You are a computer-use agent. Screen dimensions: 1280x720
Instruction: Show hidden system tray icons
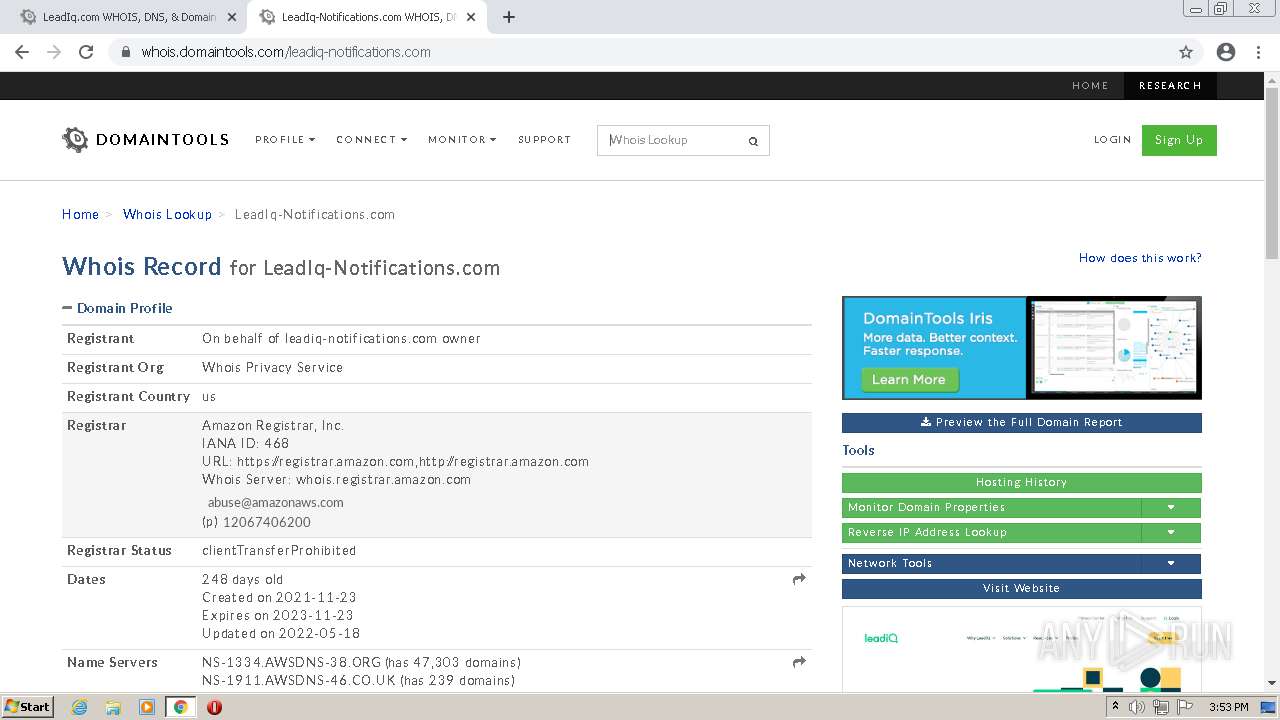point(1115,707)
